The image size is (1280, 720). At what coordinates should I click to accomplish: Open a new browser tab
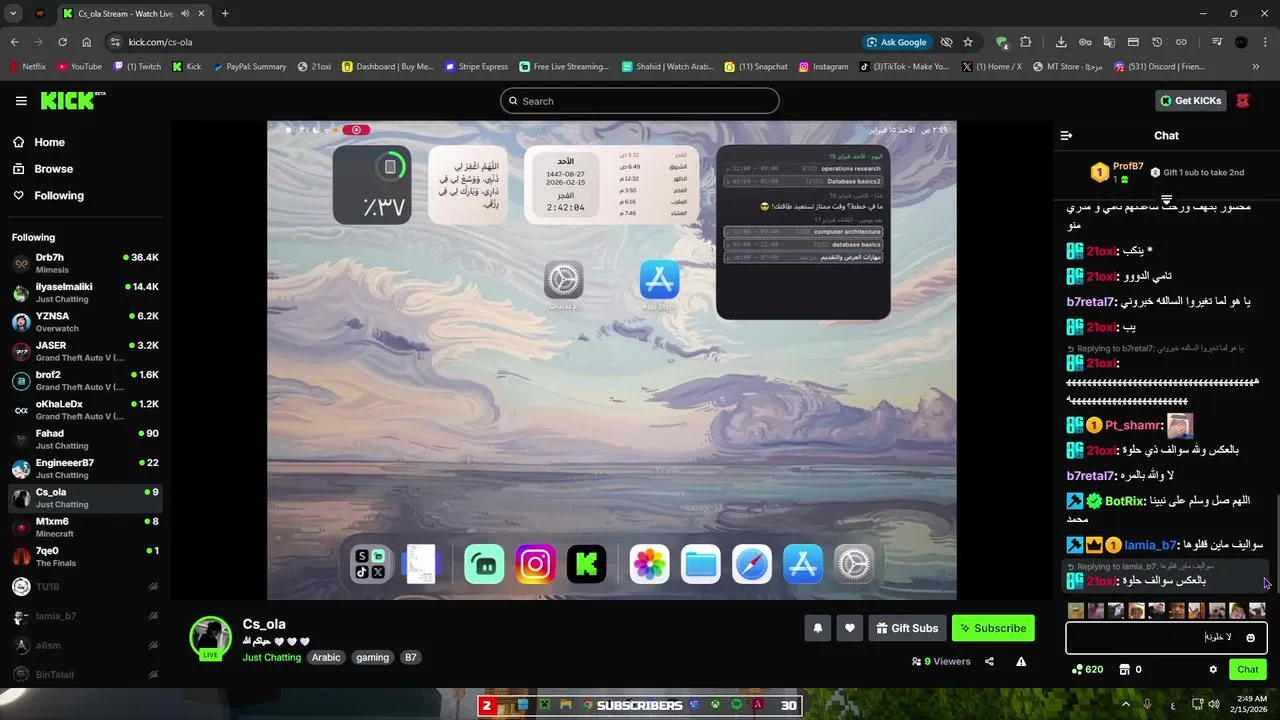coord(225,14)
